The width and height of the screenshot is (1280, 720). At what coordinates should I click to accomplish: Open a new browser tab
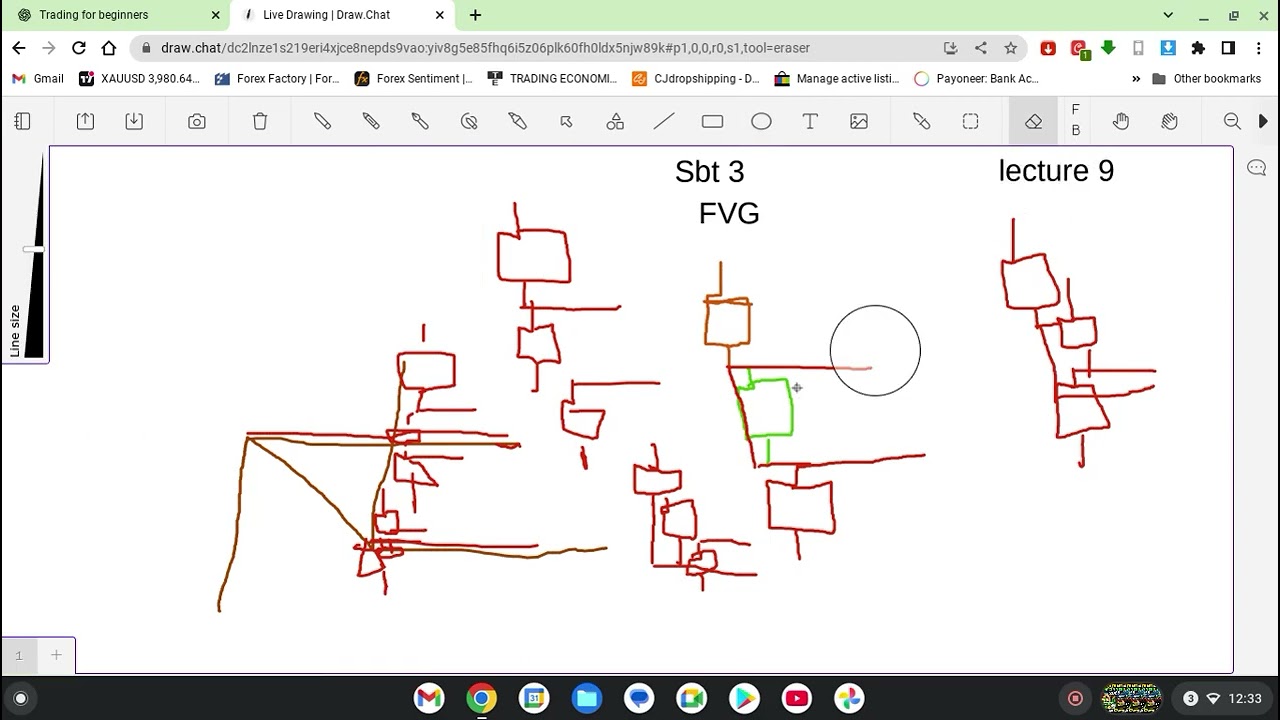[x=475, y=15]
